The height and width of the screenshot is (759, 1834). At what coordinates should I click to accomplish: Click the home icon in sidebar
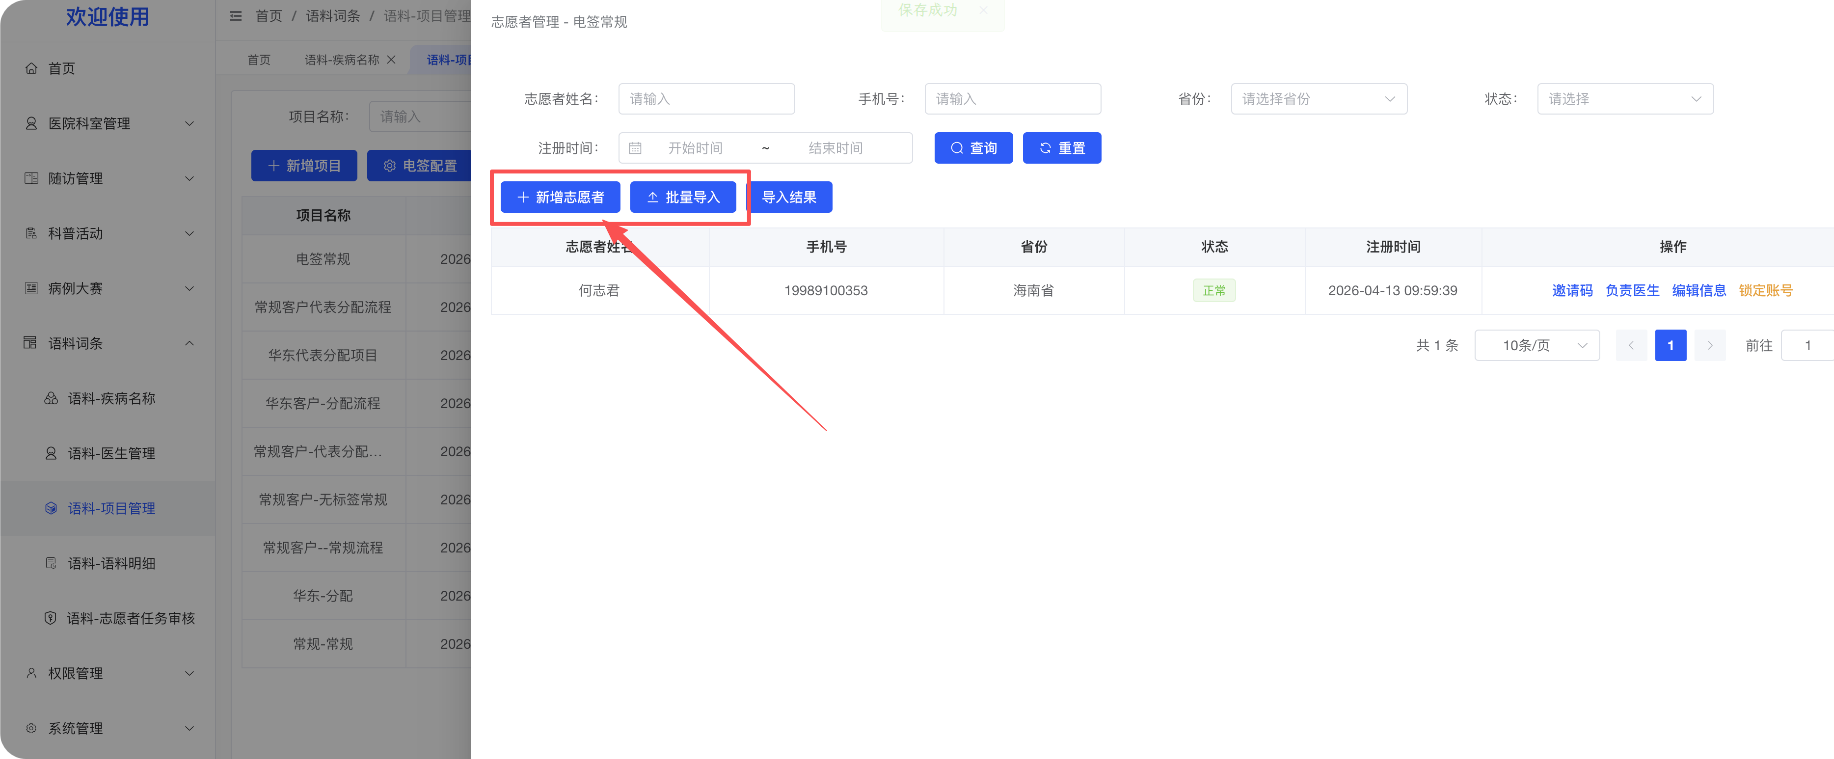31,69
